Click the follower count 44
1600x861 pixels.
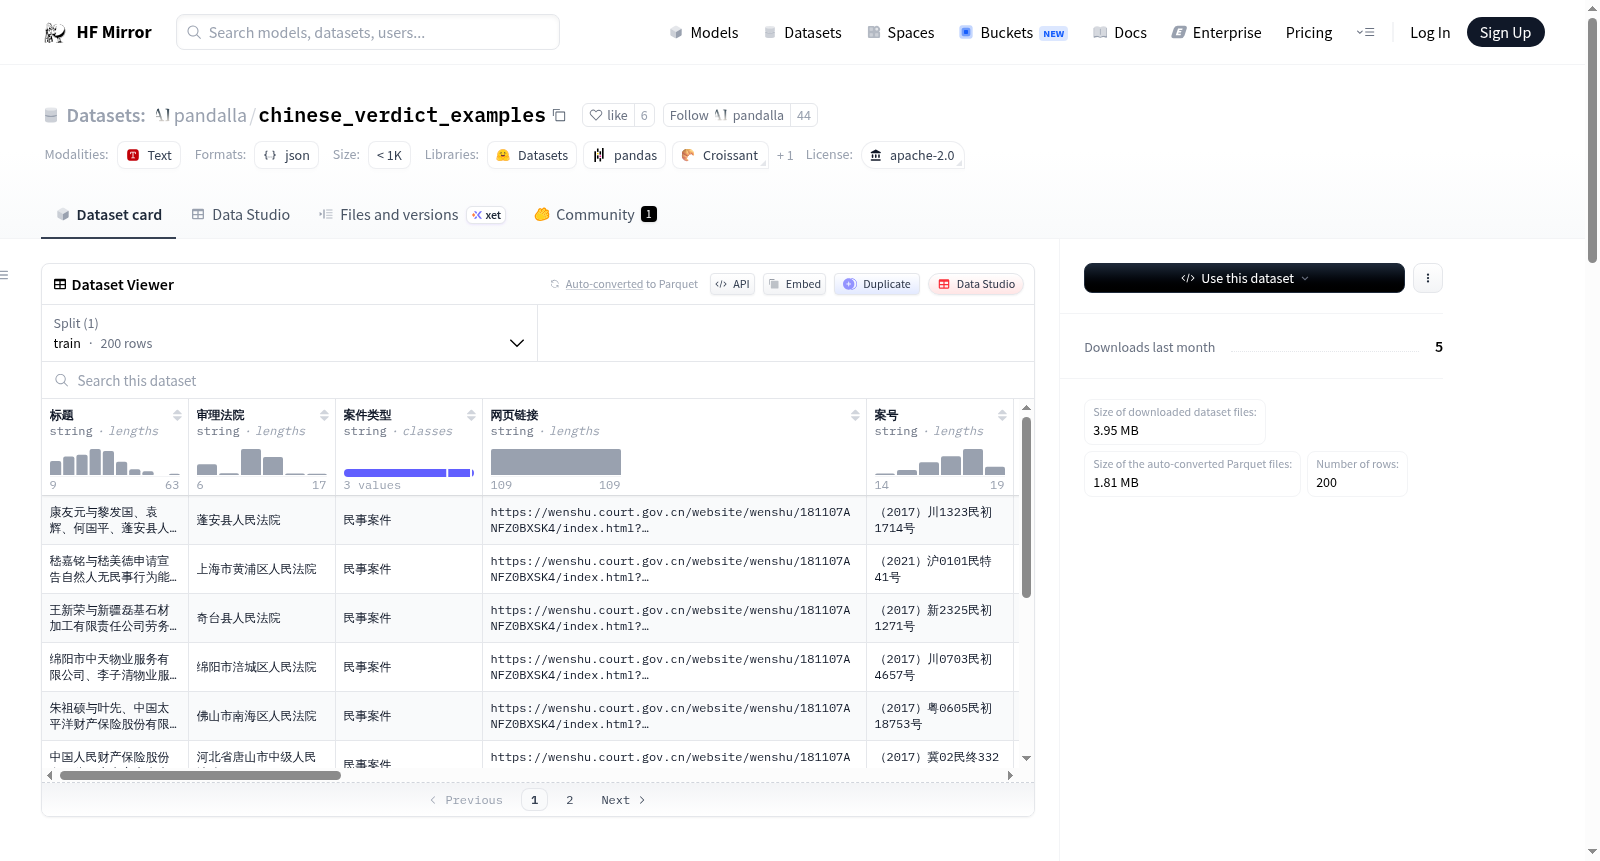tap(804, 115)
